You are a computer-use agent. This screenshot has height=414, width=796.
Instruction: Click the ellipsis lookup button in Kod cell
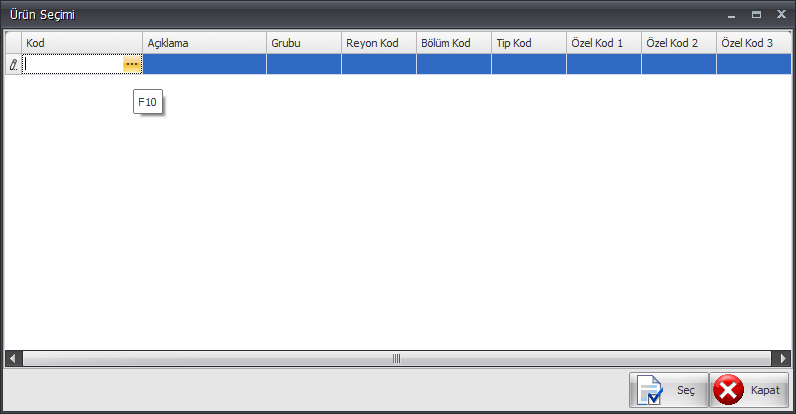point(131,64)
